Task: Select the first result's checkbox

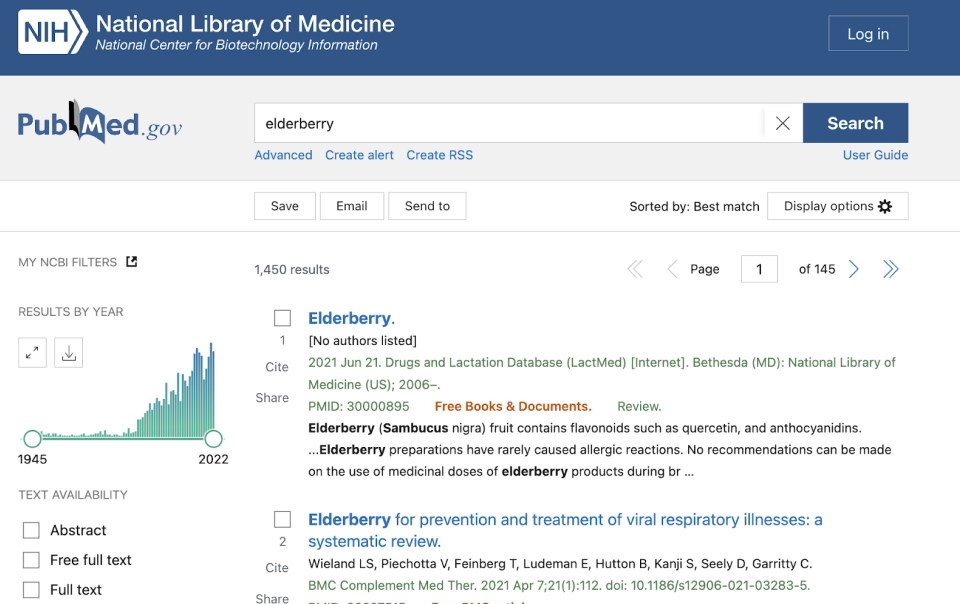Action: tap(283, 318)
